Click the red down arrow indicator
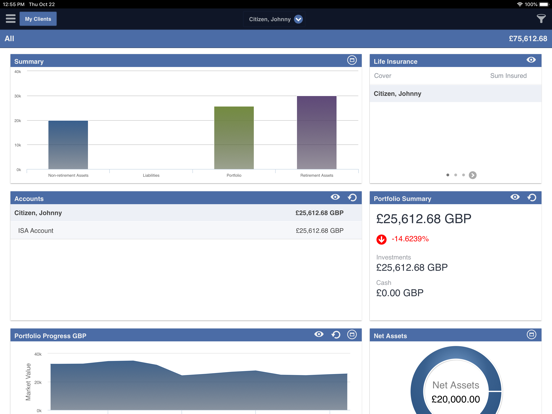 point(381,239)
